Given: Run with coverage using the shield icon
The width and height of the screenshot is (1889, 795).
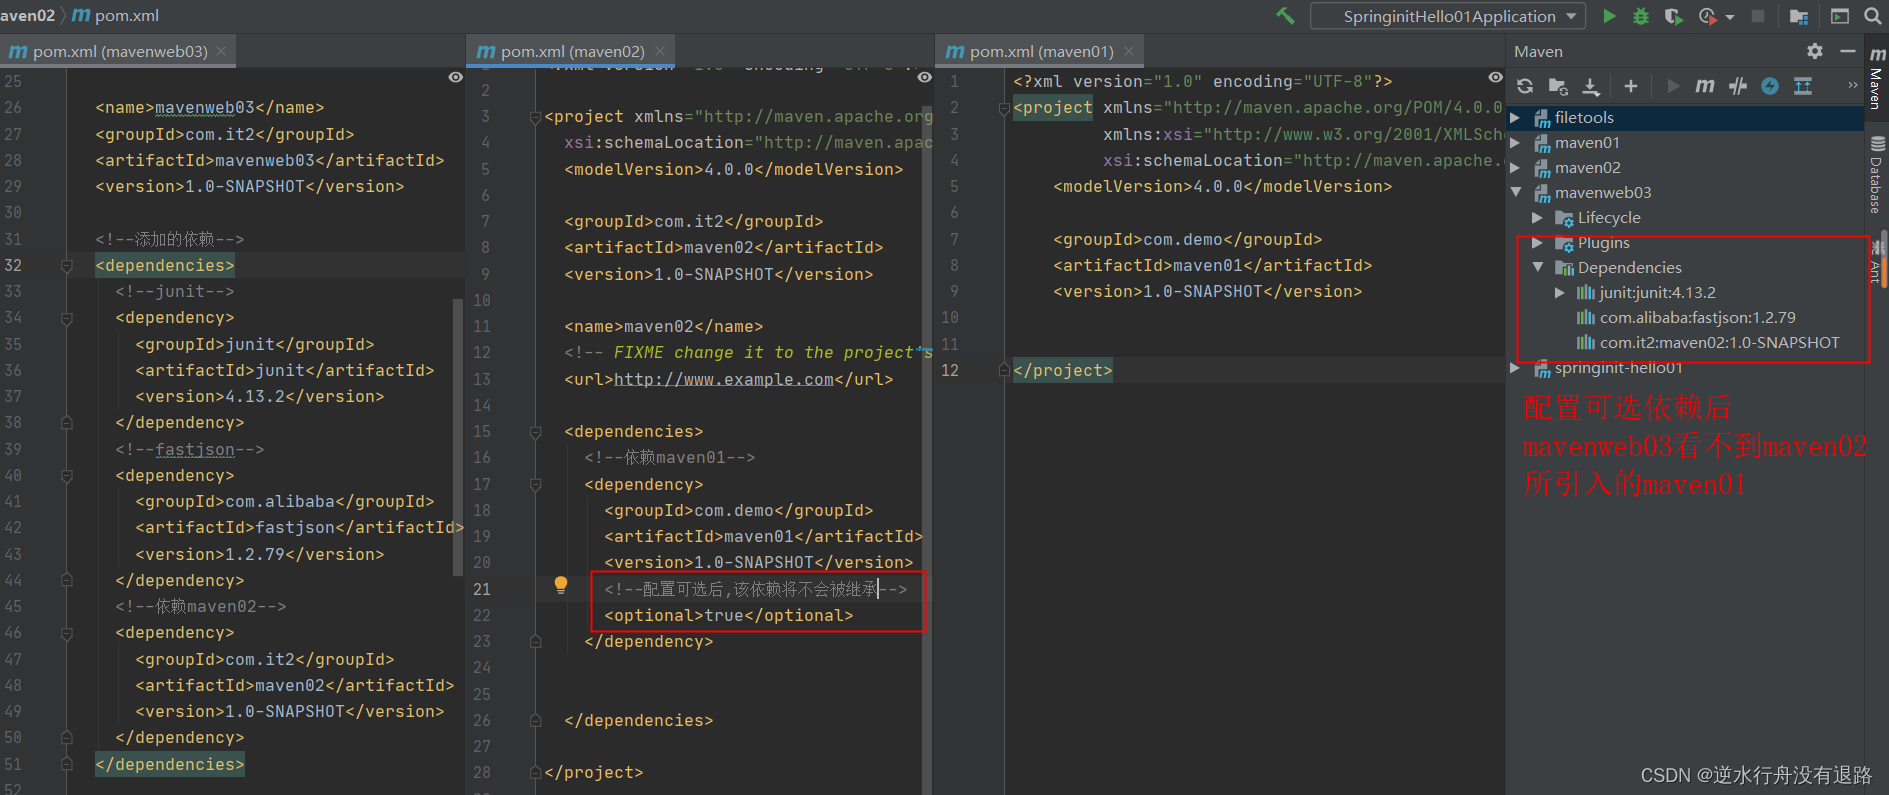Looking at the screenshot, I should point(1673,16).
